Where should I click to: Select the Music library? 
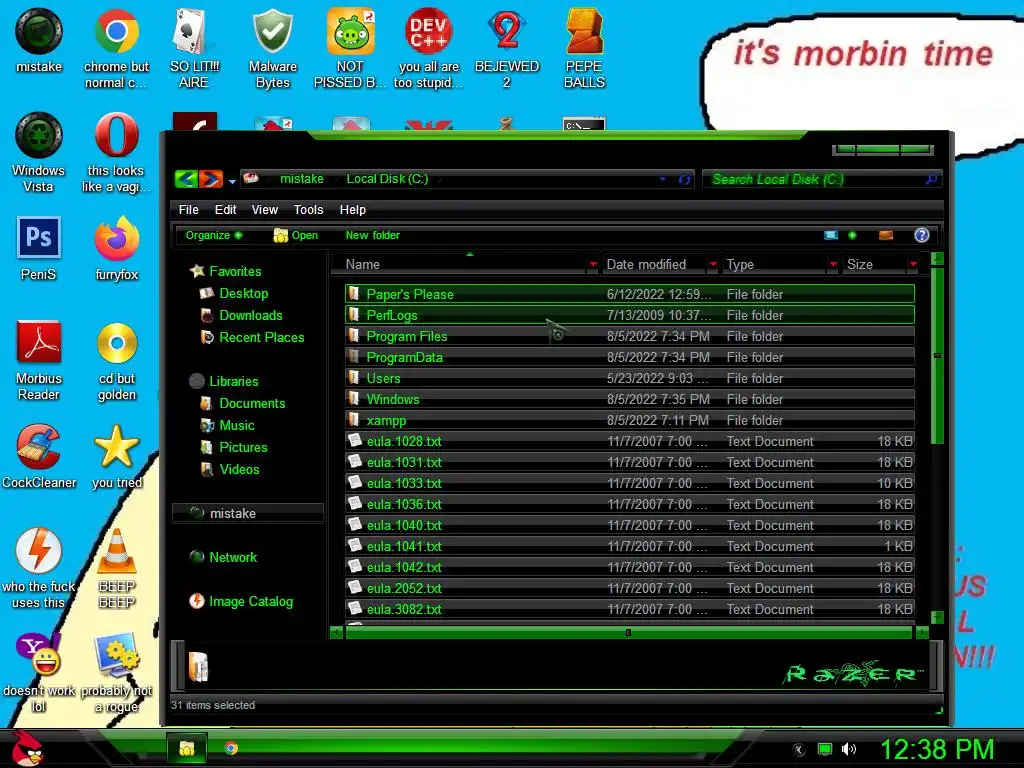pos(236,426)
